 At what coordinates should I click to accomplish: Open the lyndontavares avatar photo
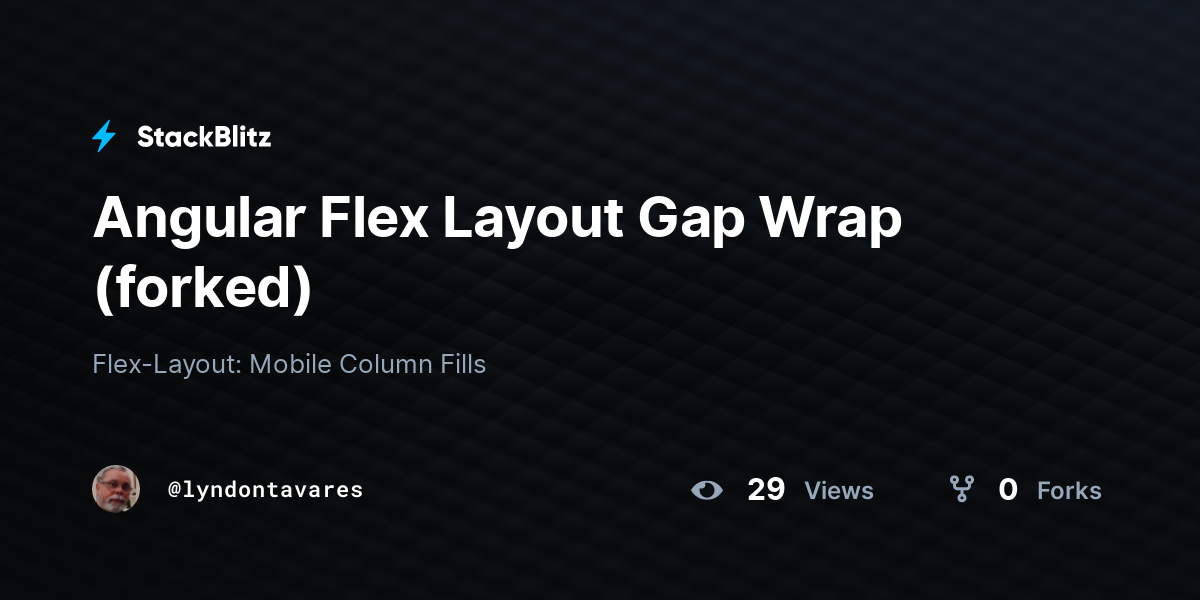(116, 489)
